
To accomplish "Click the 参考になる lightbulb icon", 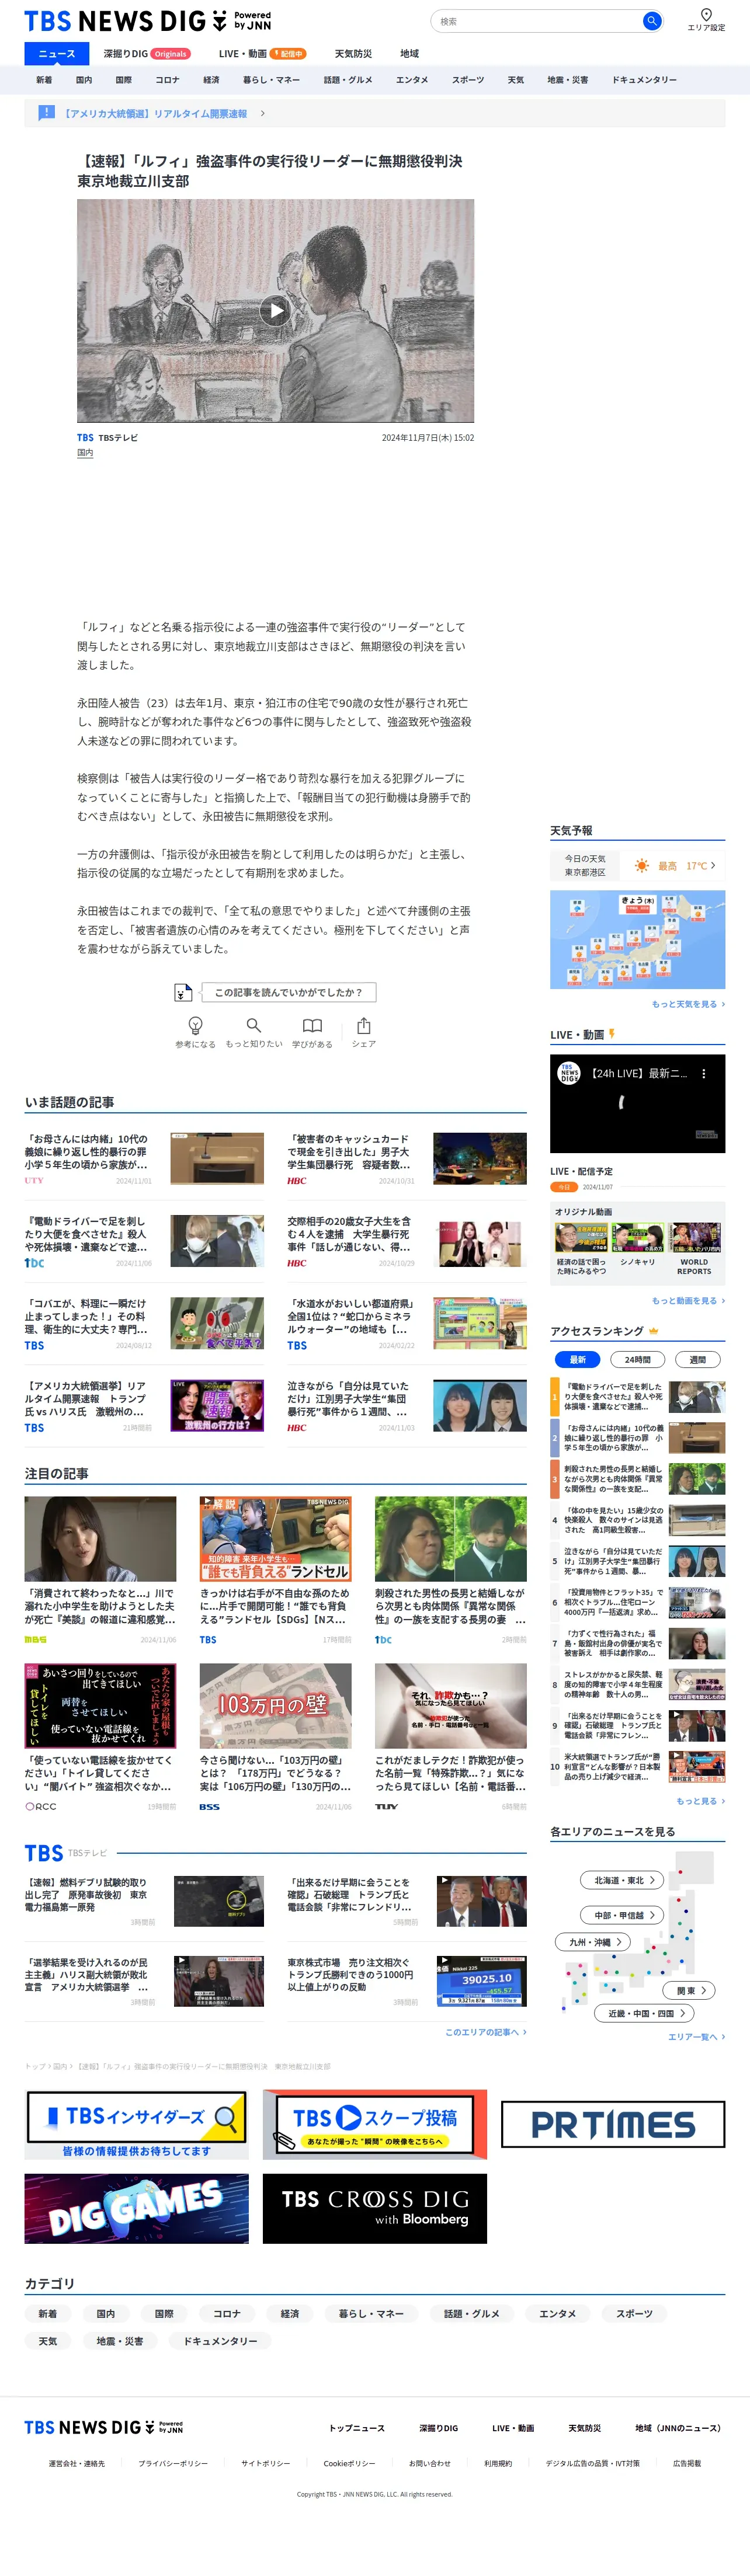I will (196, 1025).
